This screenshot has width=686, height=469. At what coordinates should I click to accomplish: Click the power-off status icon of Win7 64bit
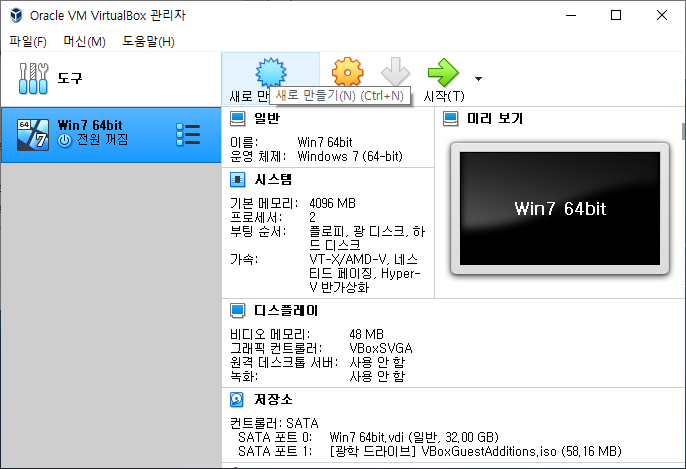tap(65, 140)
